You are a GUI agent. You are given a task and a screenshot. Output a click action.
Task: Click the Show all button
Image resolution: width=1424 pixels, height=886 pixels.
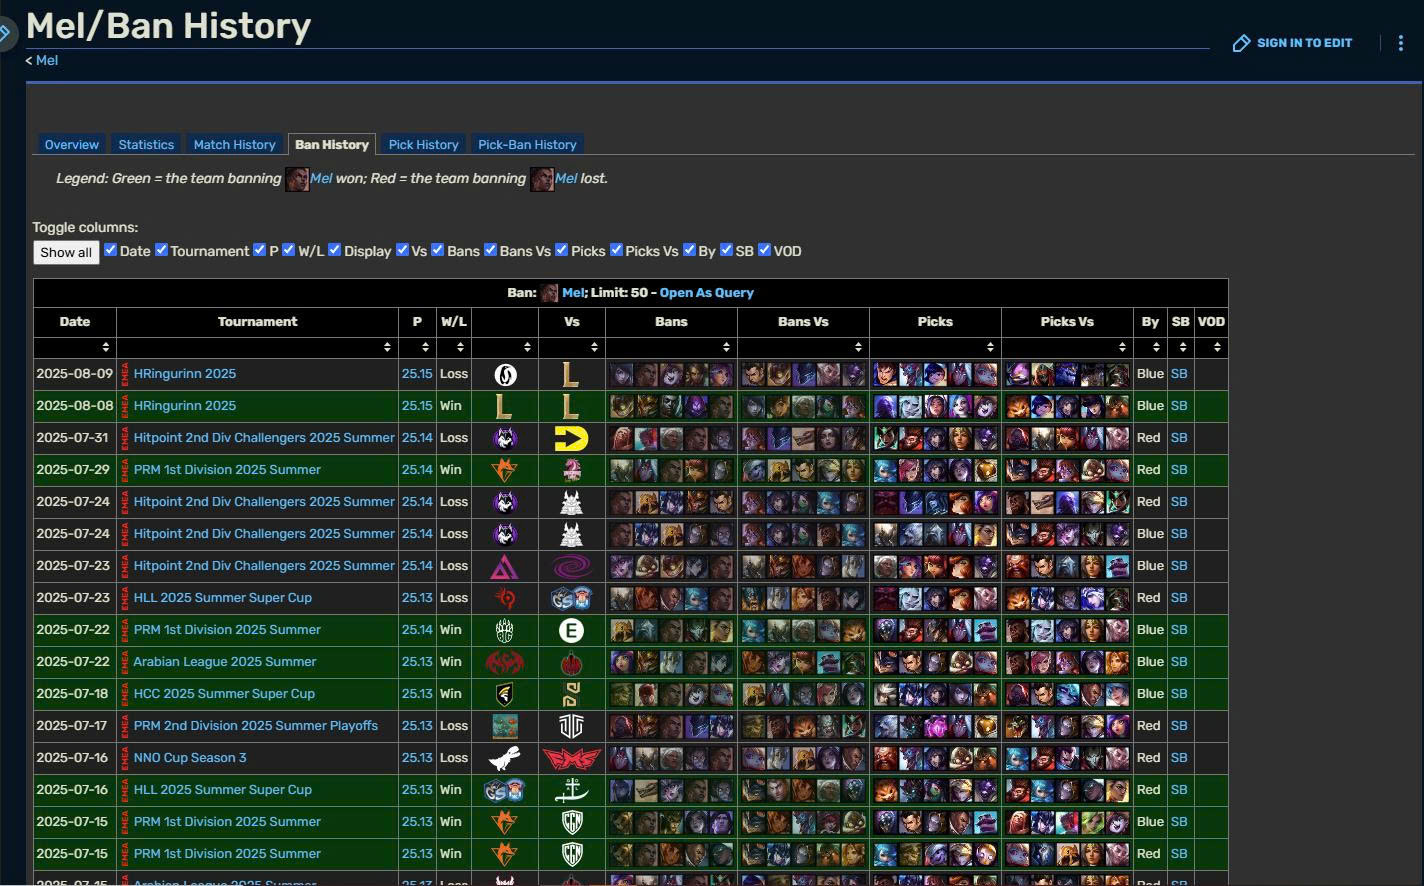pyautogui.click(x=66, y=252)
